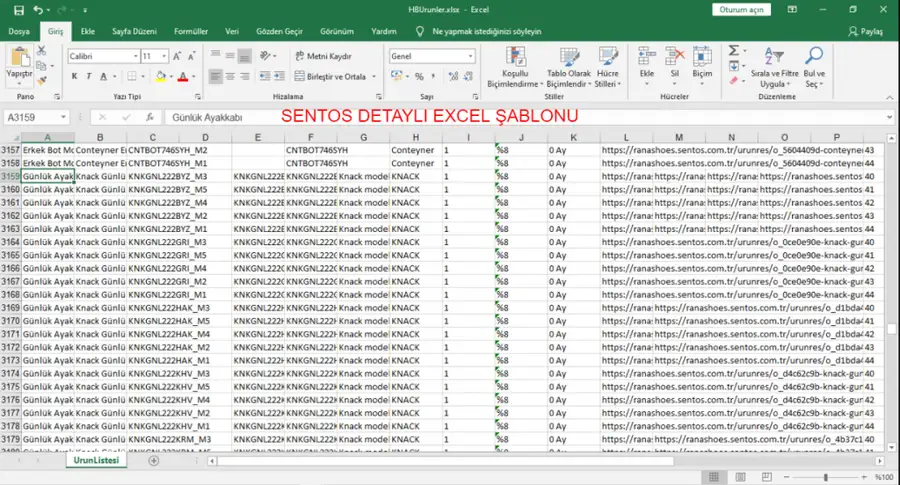Switch to the Ekle ribbon tab
900x485 pixels.
pos(88,32)
